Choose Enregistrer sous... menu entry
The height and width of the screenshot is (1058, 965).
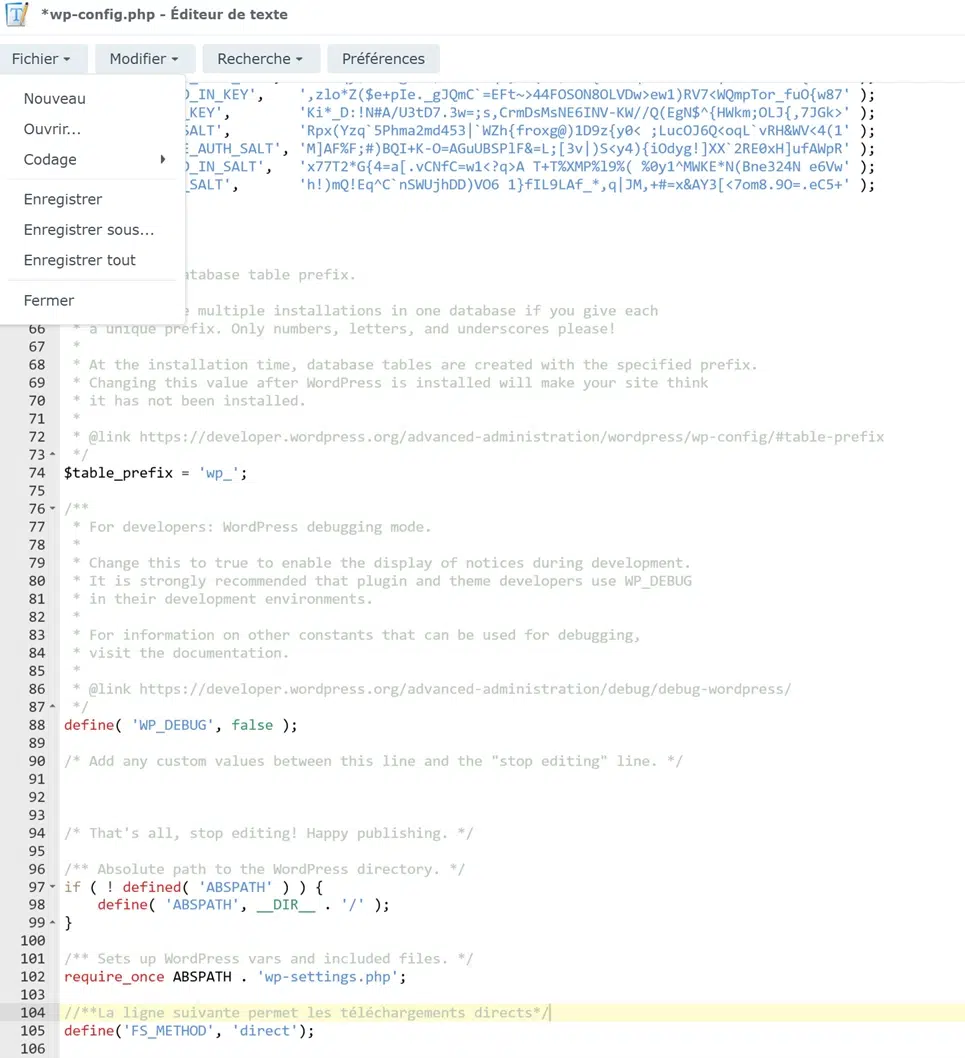(89, 230)
